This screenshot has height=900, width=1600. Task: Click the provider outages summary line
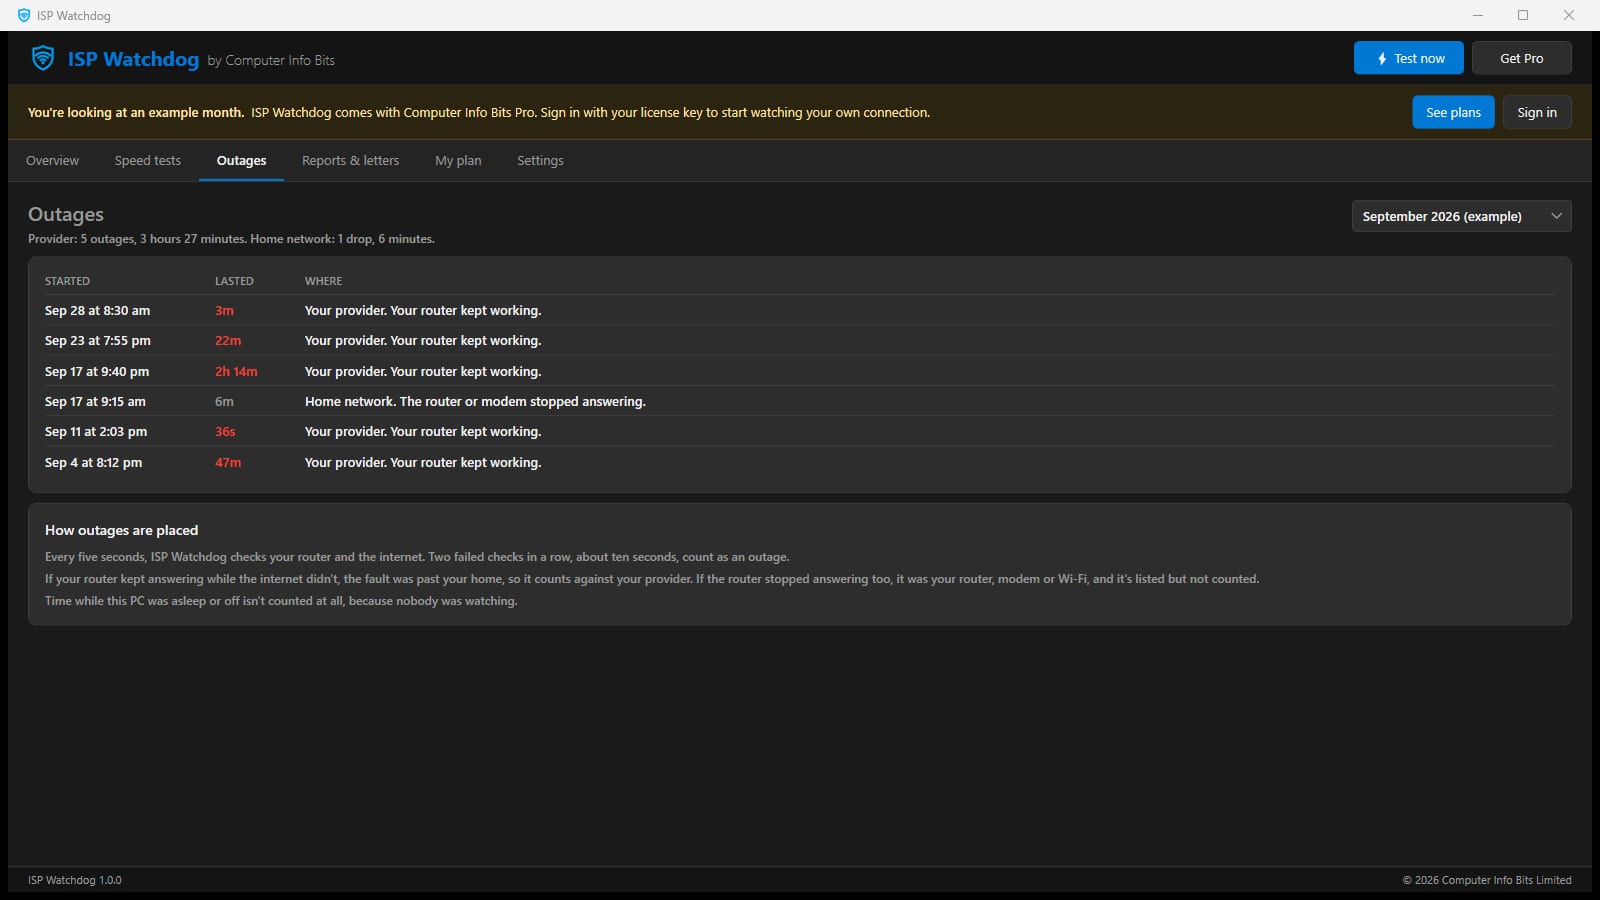tap(231, 239)
